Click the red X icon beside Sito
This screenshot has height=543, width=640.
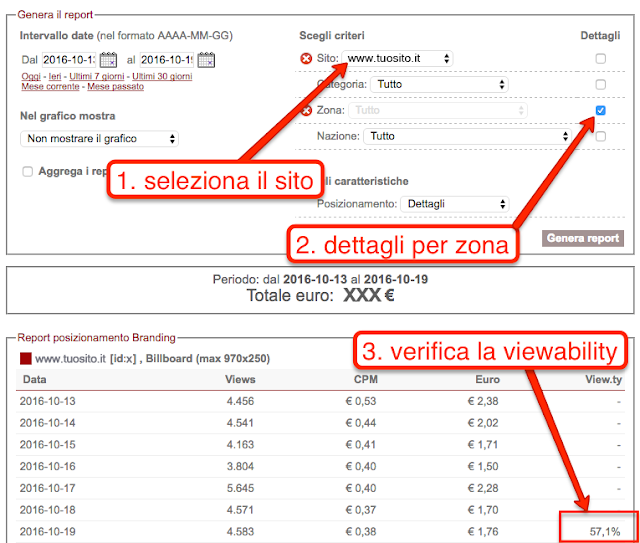pos(306,59)
